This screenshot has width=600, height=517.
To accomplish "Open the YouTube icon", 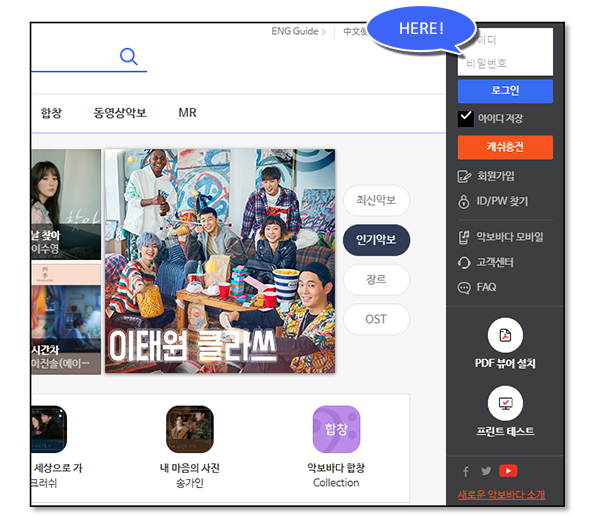I will click(508, 471).
